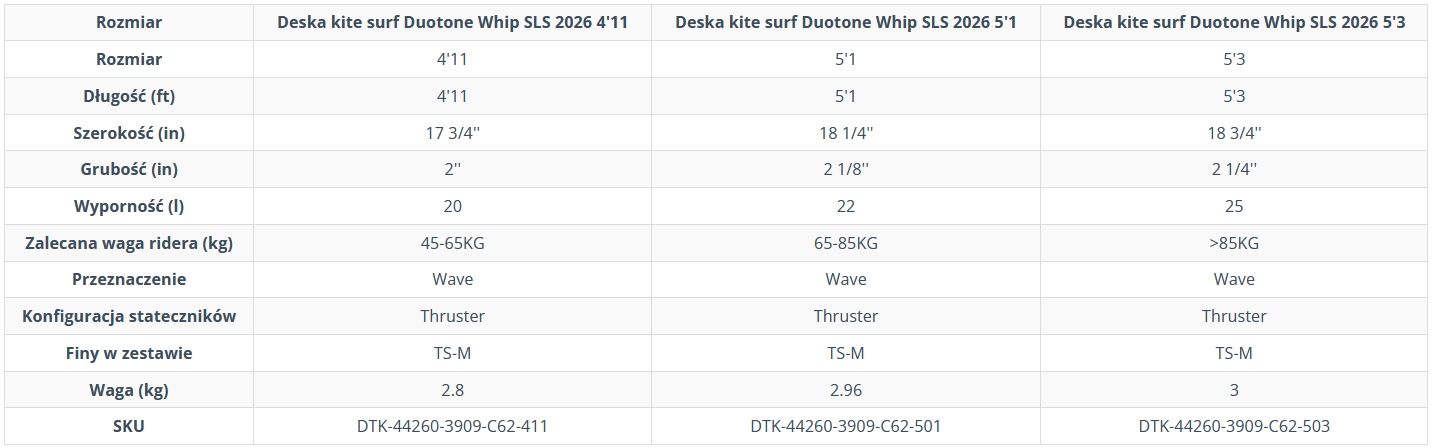Click the Szerokość (in) row label
1432x448 pixels.
[x=129, y=132]
